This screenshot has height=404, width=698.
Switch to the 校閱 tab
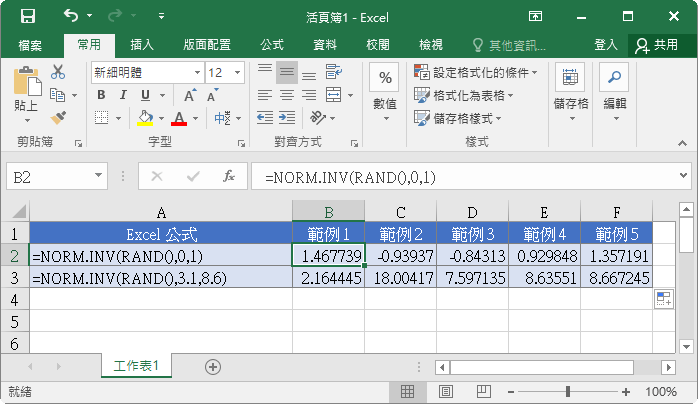click(378, 45)
